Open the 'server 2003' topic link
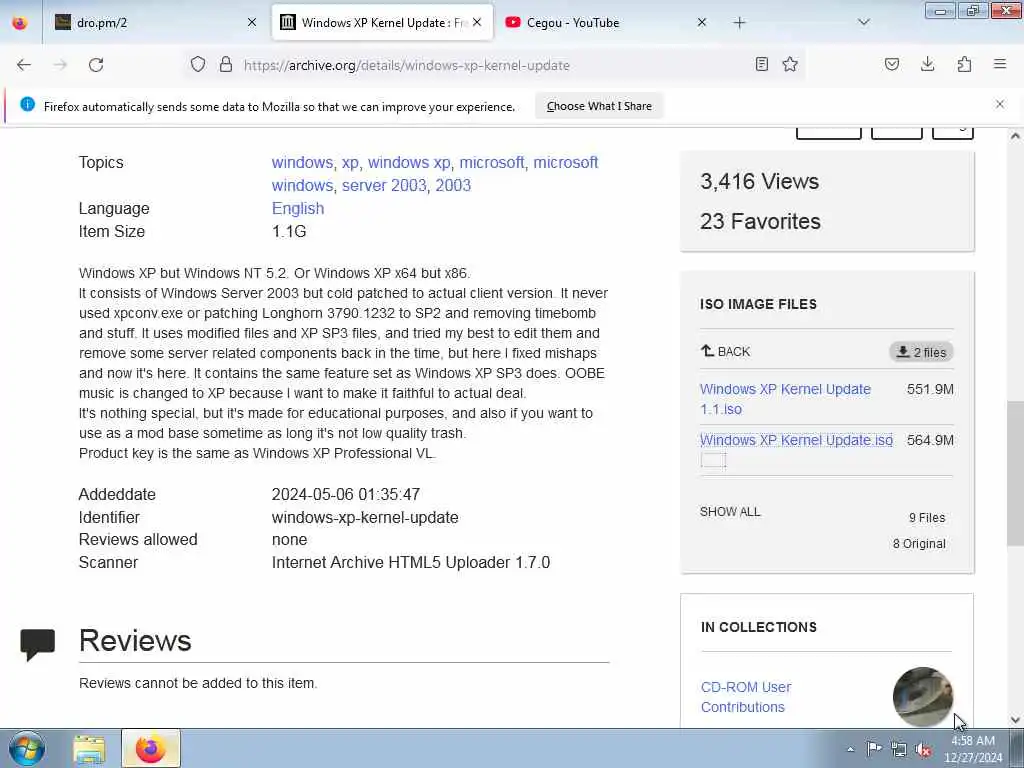The width and height of the screenshot is (1024, 768). 384,185
